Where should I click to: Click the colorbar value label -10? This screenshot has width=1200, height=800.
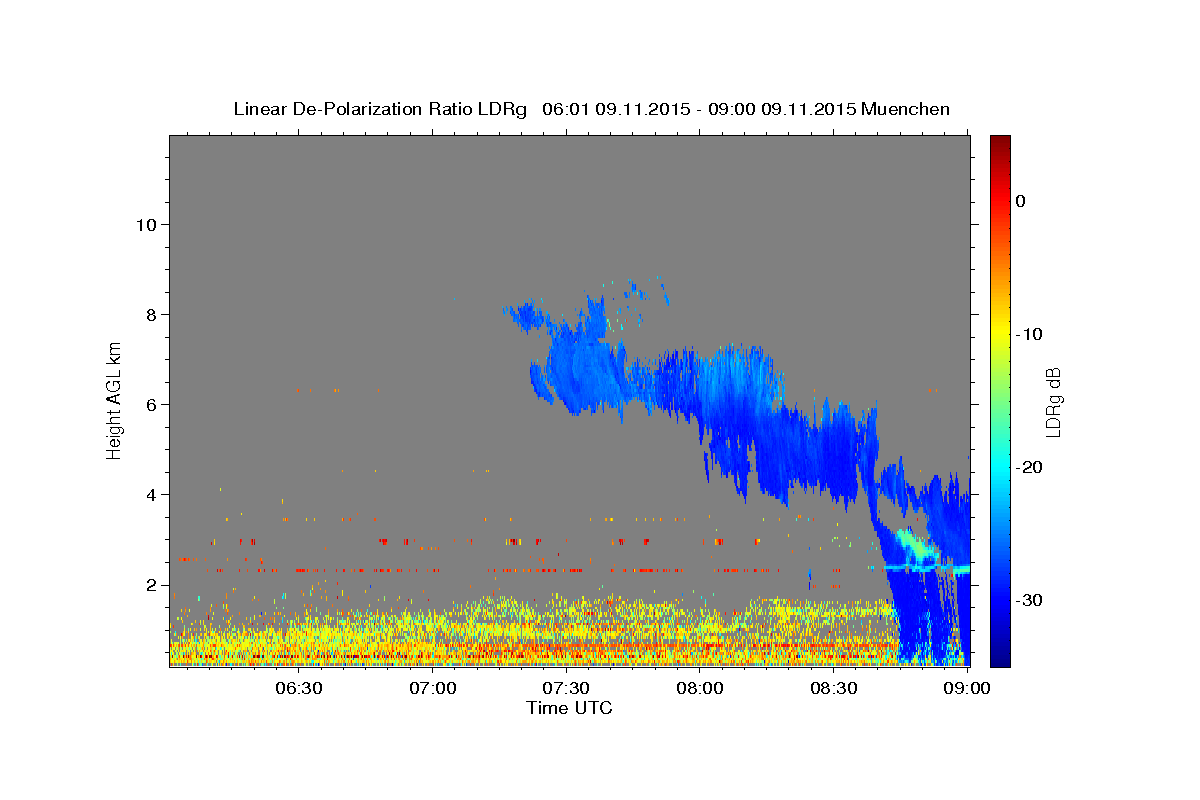point(1029,334)
